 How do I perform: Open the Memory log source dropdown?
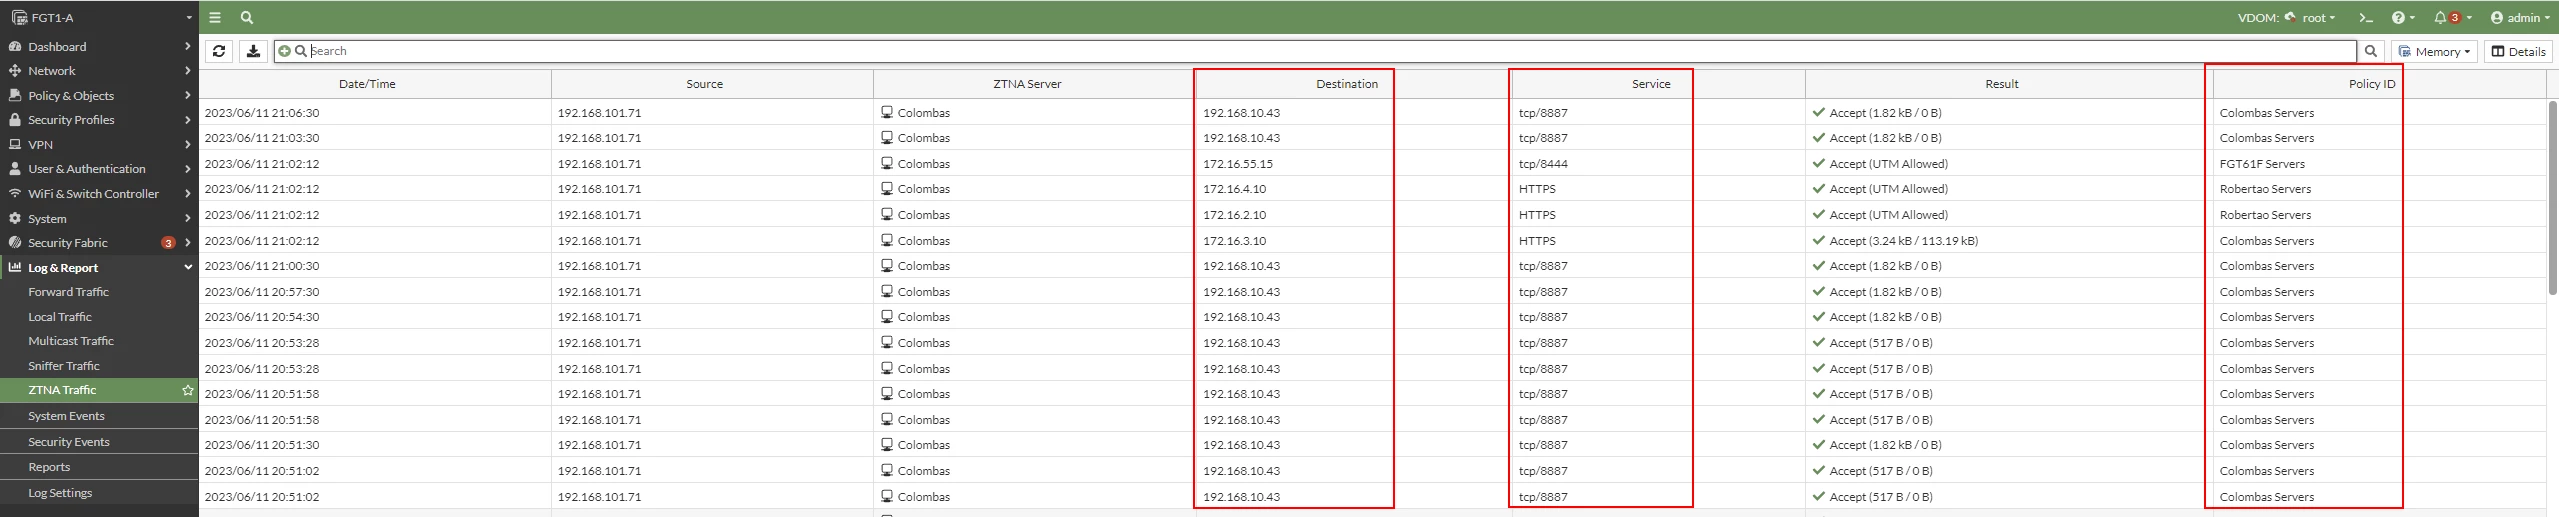(2434, 51)
